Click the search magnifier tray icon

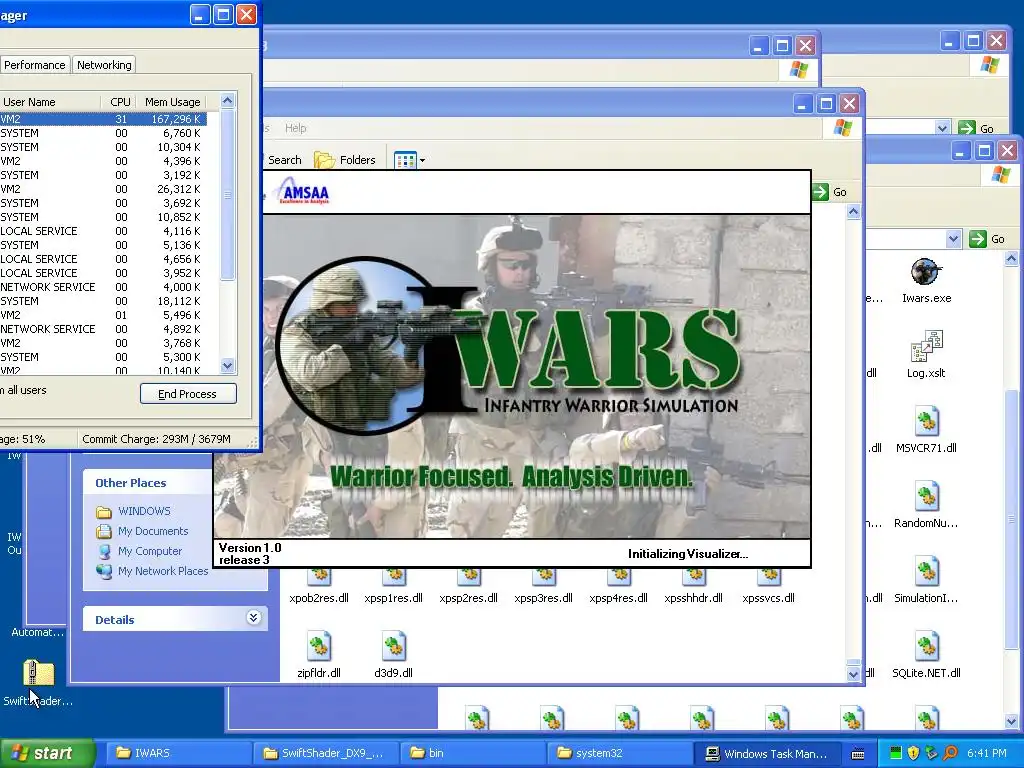(950, 753)
